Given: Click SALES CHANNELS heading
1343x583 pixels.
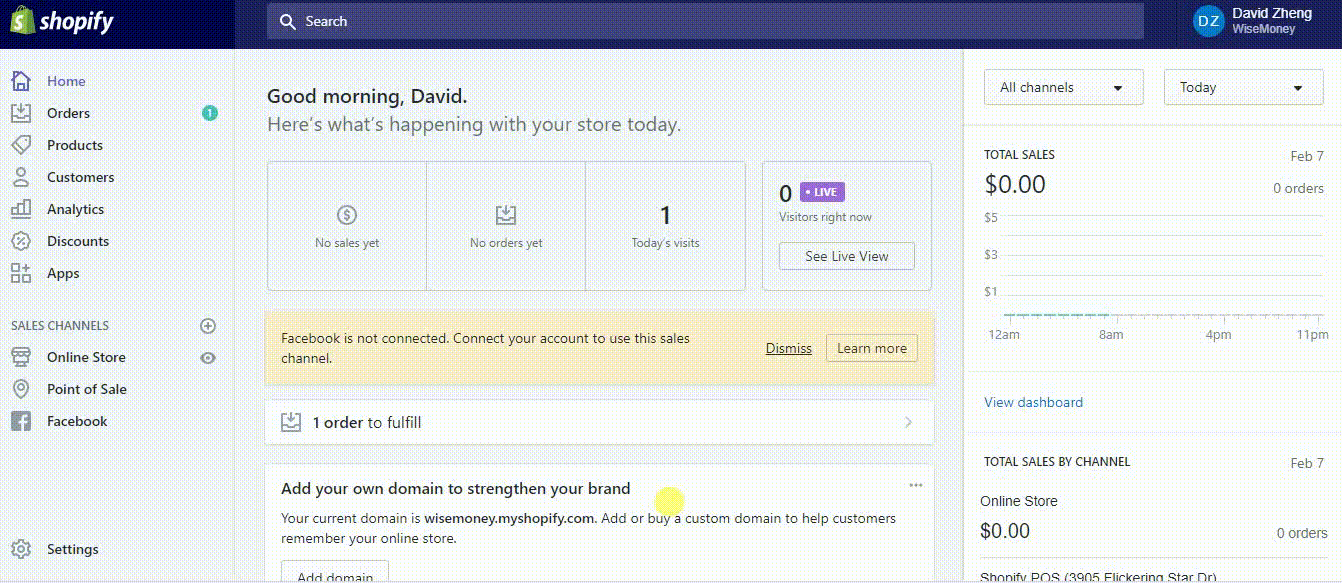Looking at the screenshot, I should (60, 325).
